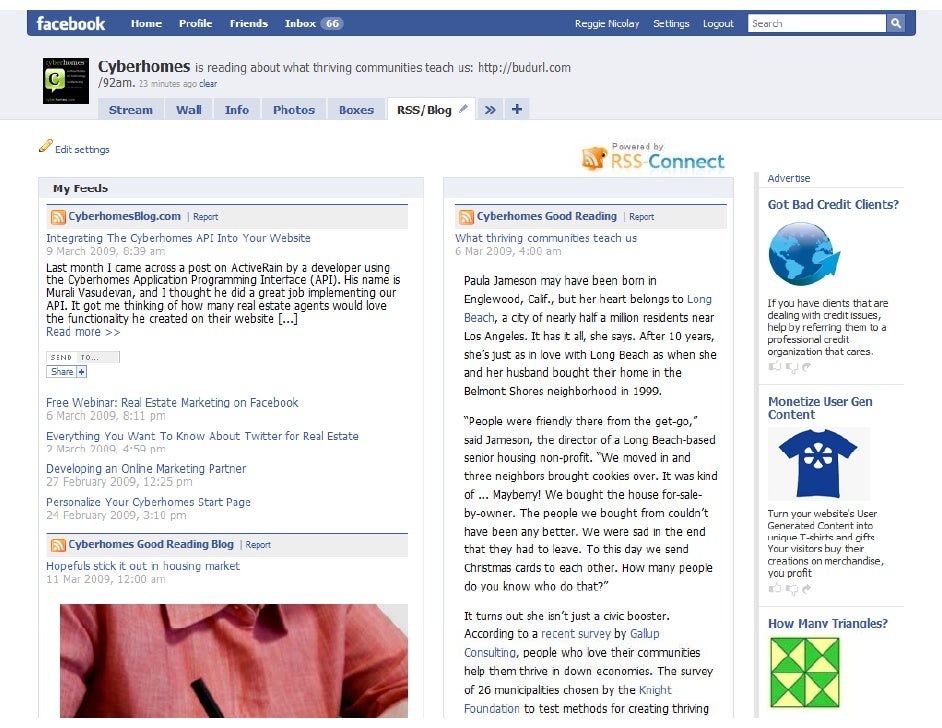This screenshot has height=728, width=942.
Task: Open the 'Got Bad Credit Clients?' ad title
Action: pyautogui.click(x=833, y=205)
